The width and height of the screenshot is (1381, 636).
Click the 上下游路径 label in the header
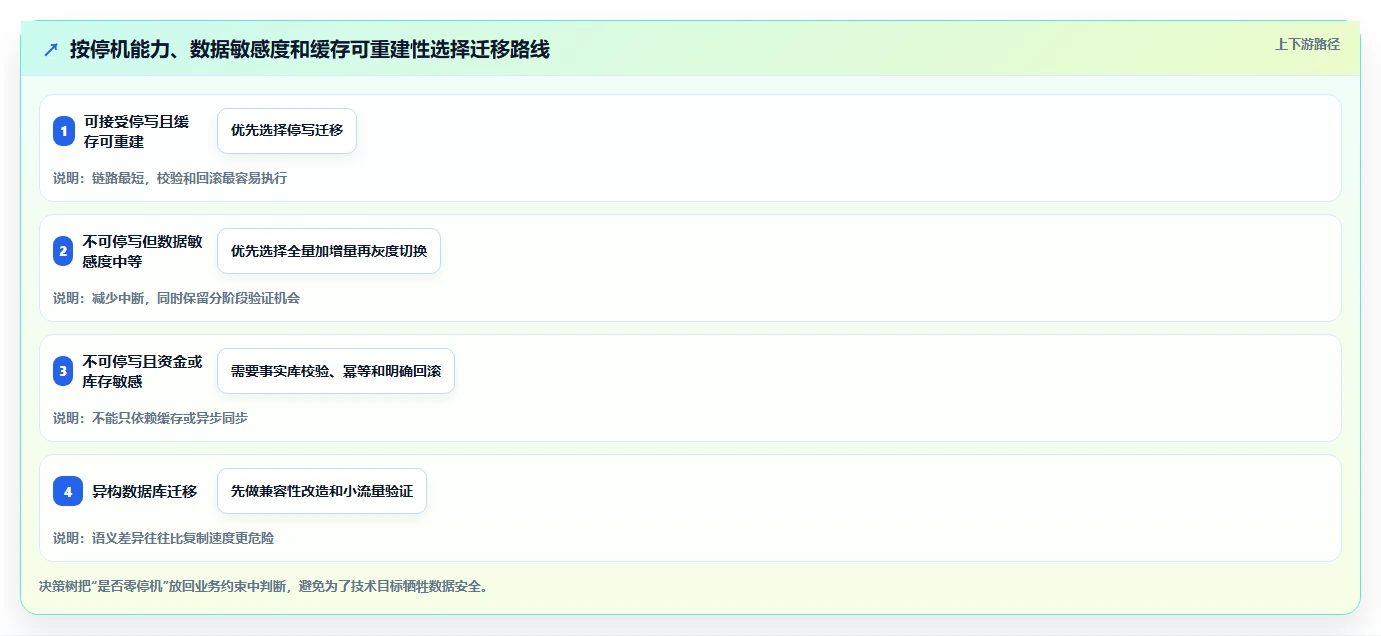(1307, 44)
